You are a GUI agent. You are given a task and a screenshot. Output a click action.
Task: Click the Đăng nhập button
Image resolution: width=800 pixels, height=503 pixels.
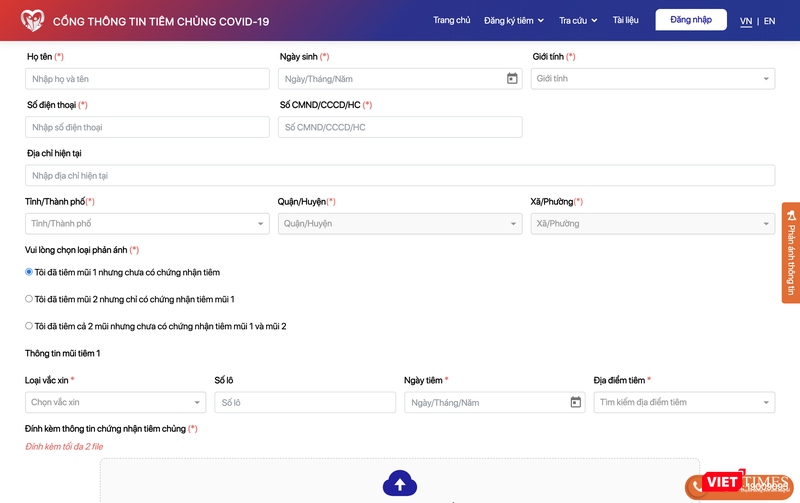point(691,20)
